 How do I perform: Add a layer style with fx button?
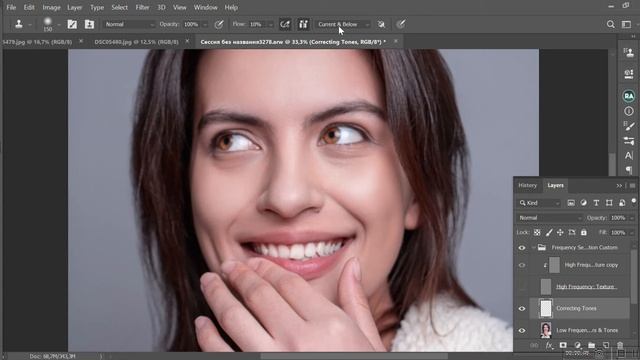point(549,346)
